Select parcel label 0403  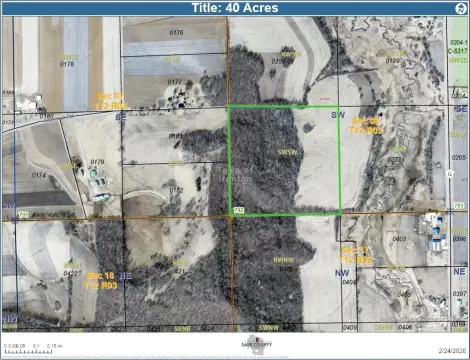[399, 239]
